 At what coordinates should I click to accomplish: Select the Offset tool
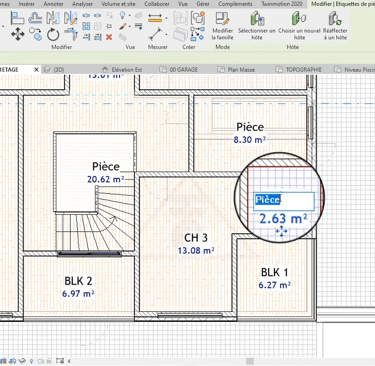click(x=35, y=18)
